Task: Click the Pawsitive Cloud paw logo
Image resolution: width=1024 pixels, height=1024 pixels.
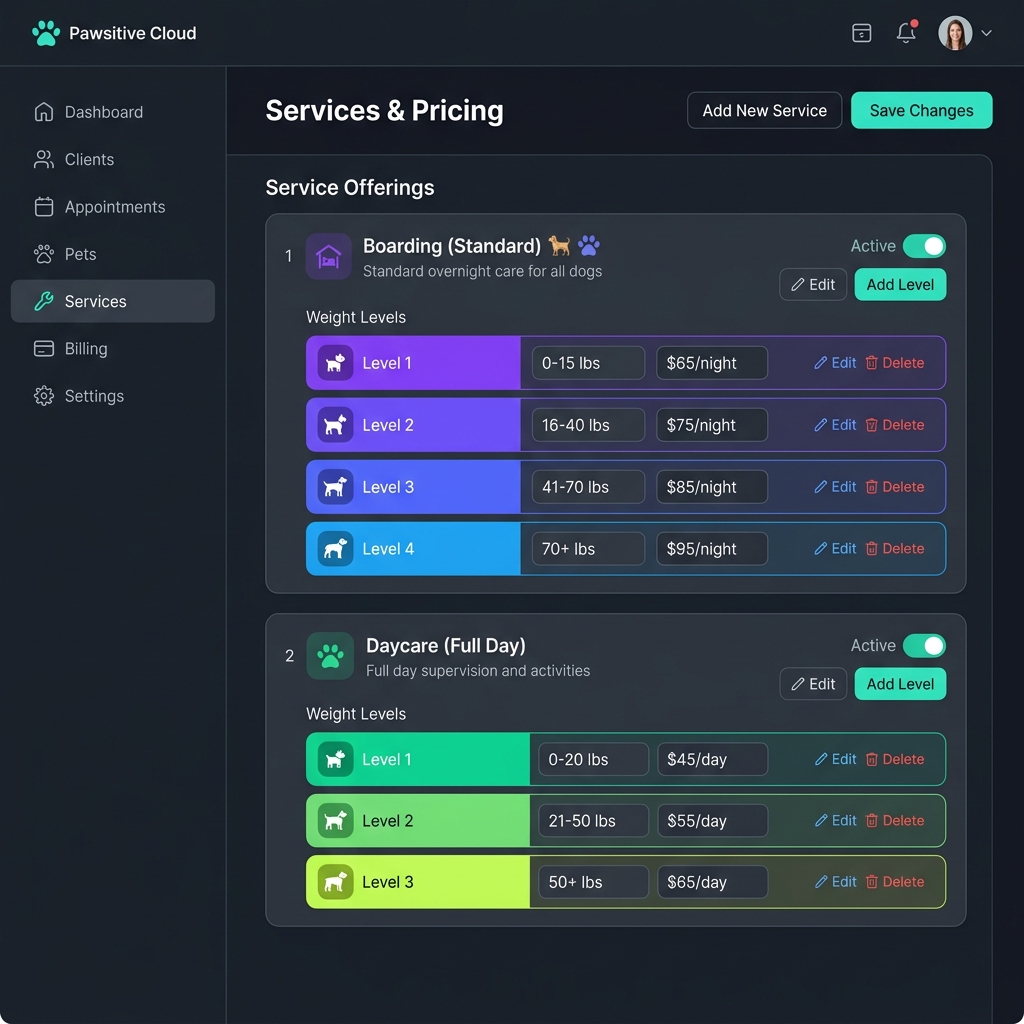Action: click(x=46, y=33)
